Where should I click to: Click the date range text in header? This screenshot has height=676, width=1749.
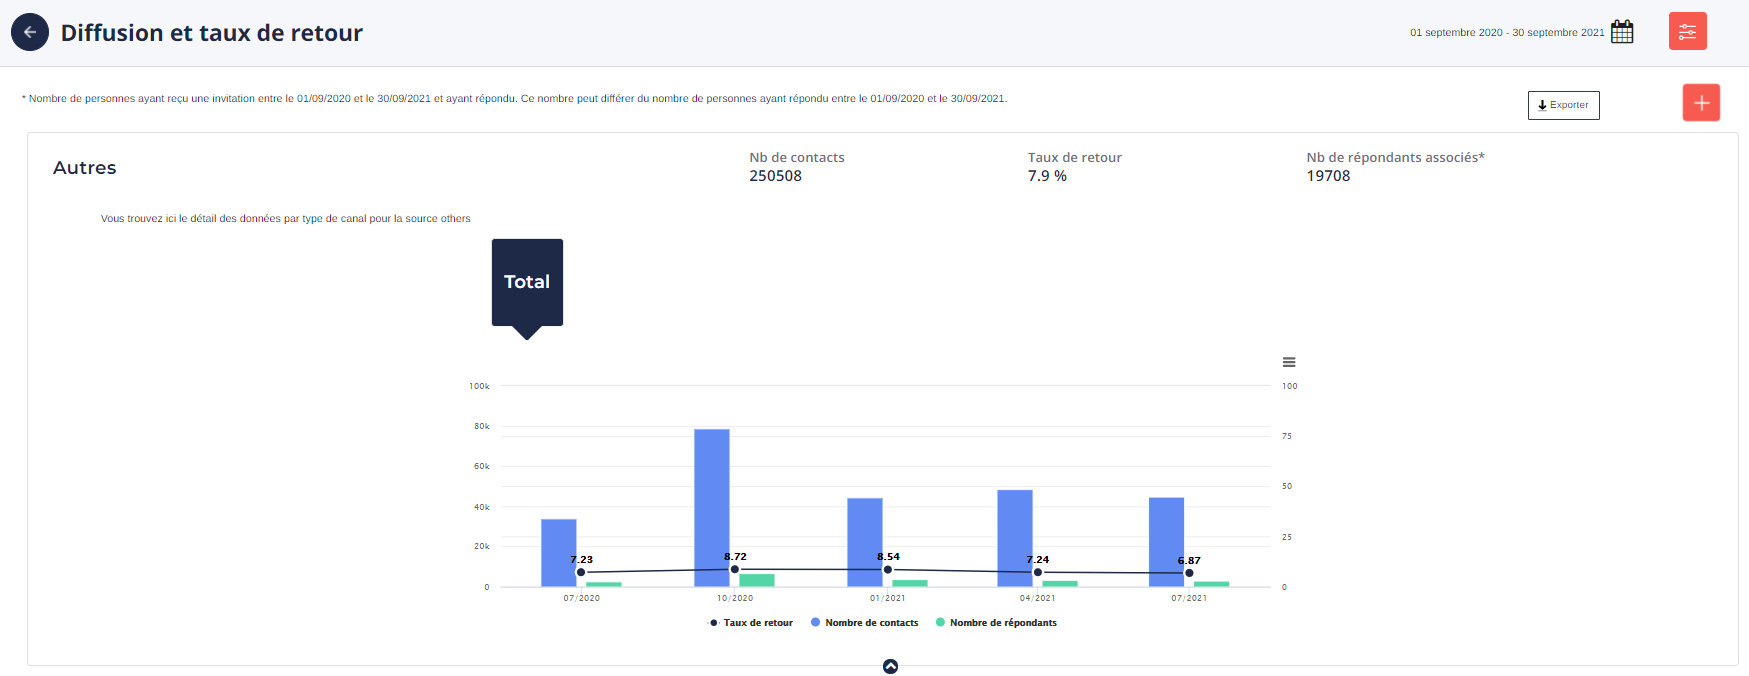(1506, 33)
